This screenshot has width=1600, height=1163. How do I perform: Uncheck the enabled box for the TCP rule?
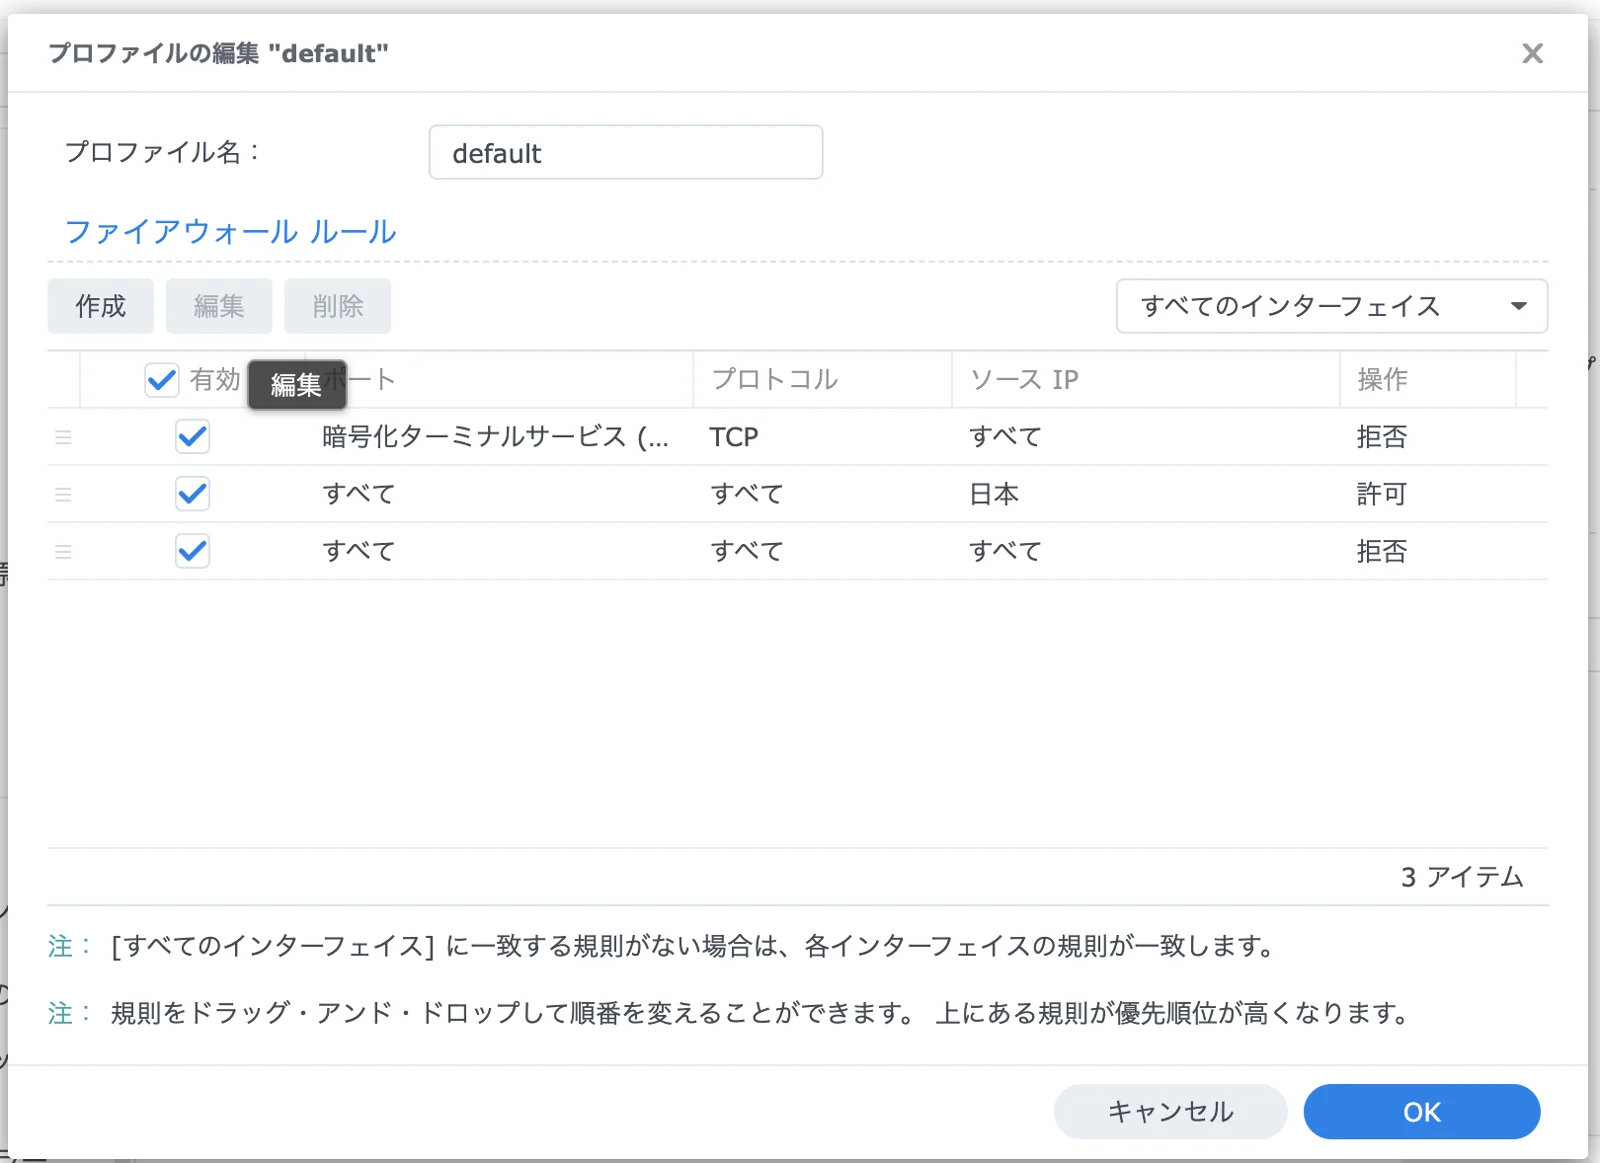[x=192, y=437]
